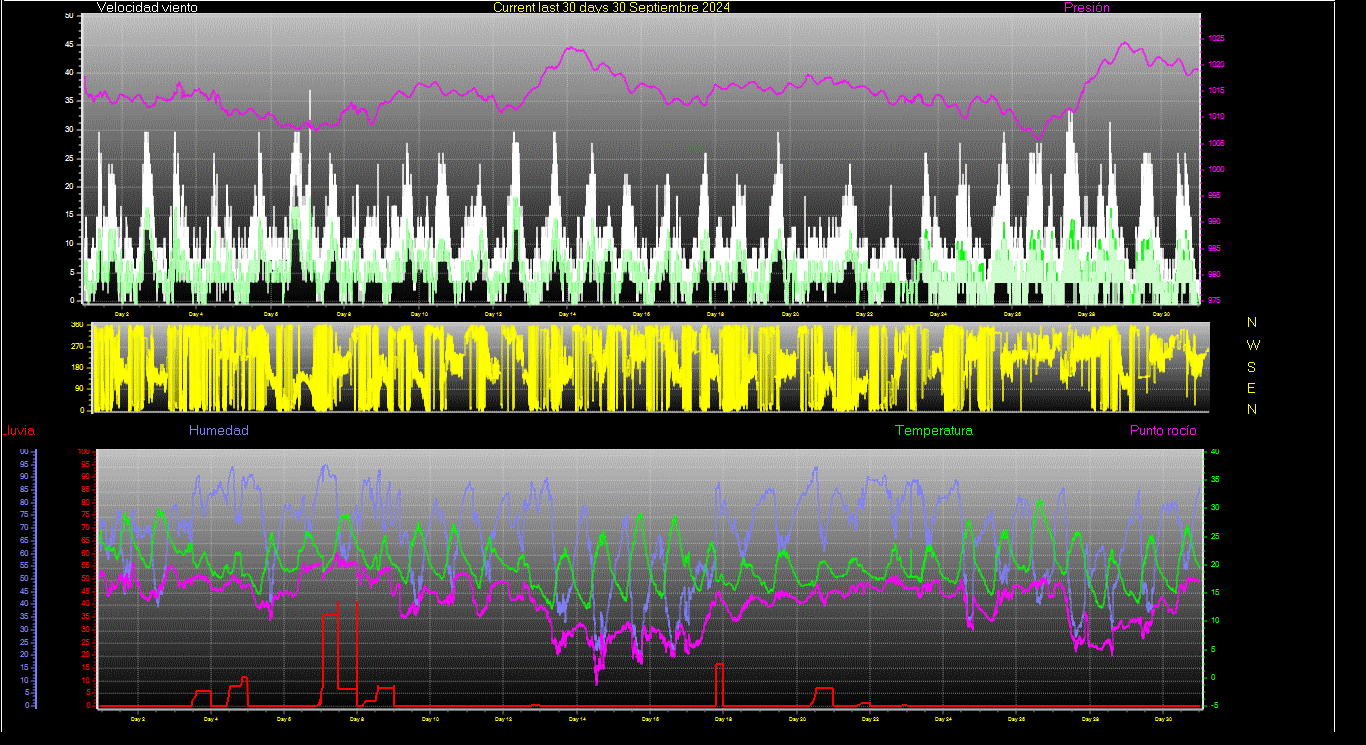Click the 'Velocidad viento' chart title
This screenshot has width=1366, height=745.
click(x=147, y=7)
